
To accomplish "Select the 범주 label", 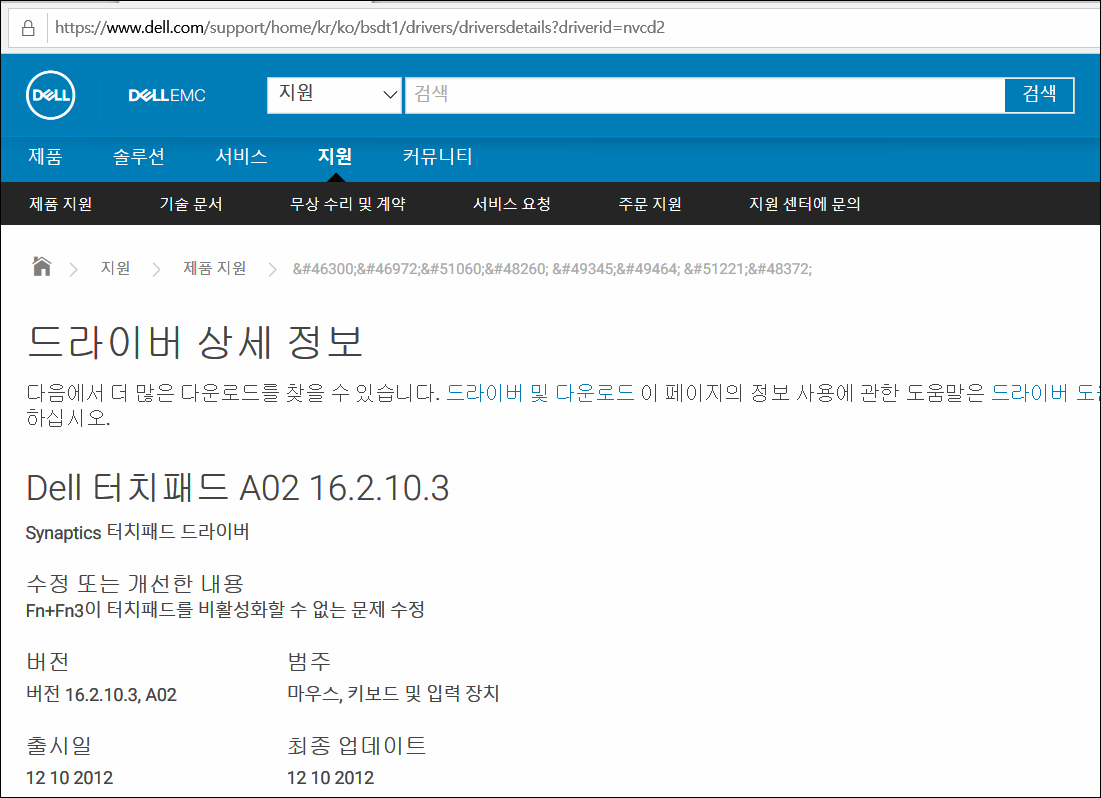I will click(x=309, y=661).
